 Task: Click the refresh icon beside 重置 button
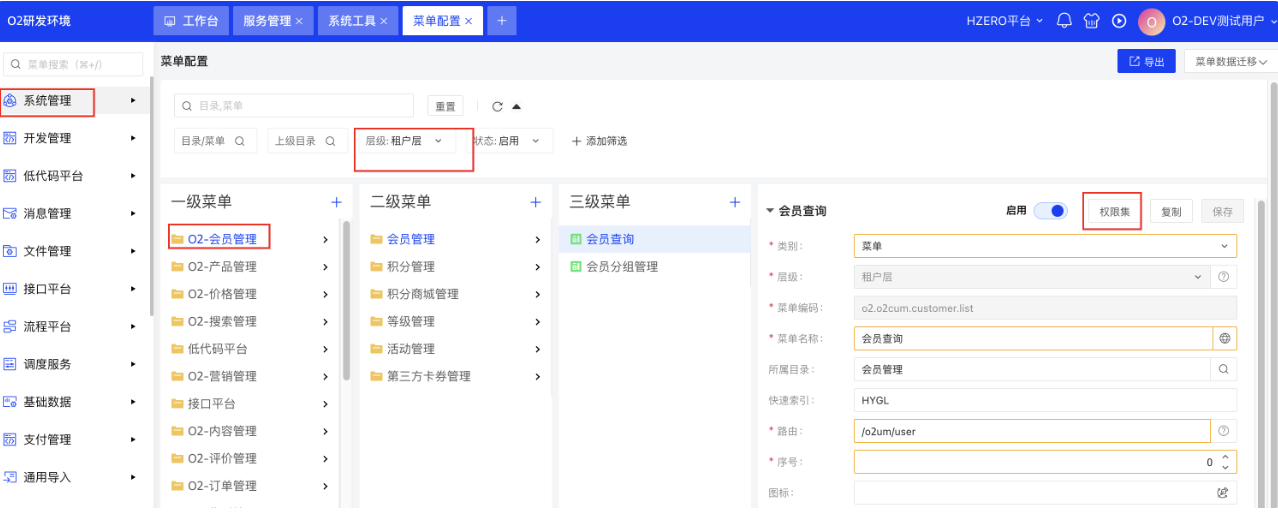(x=497, y=107)
